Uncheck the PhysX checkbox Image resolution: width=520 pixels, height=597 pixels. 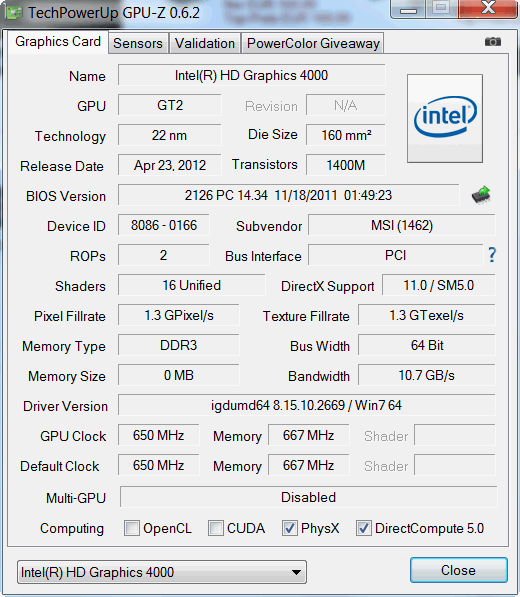point(290,528)
